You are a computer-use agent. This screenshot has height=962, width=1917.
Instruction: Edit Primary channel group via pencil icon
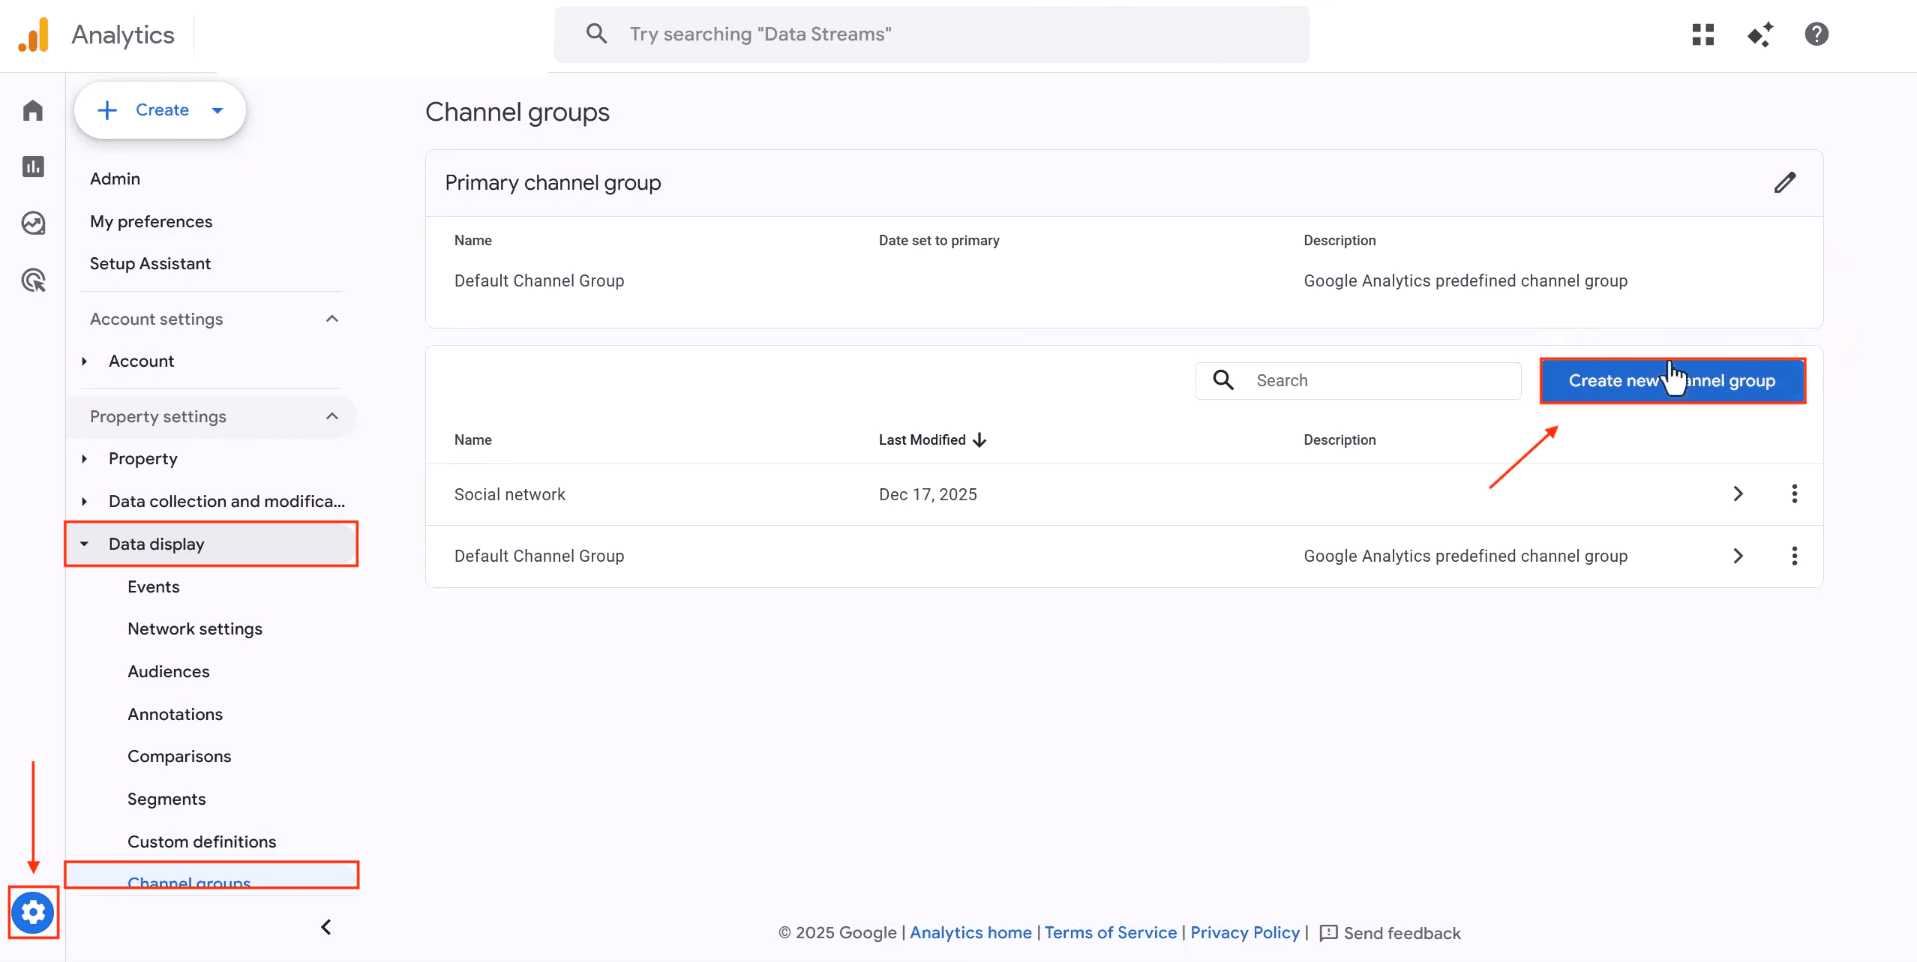point(1786,182)
